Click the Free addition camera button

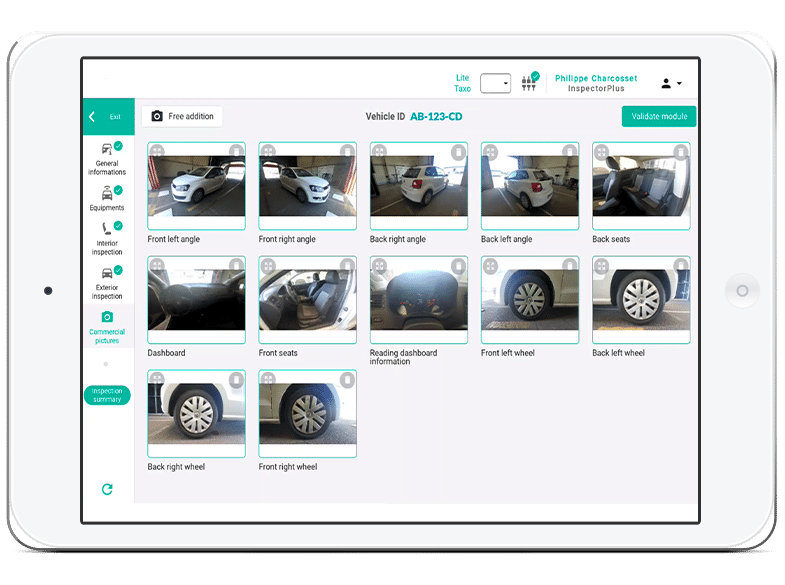(x=182, y=116)
